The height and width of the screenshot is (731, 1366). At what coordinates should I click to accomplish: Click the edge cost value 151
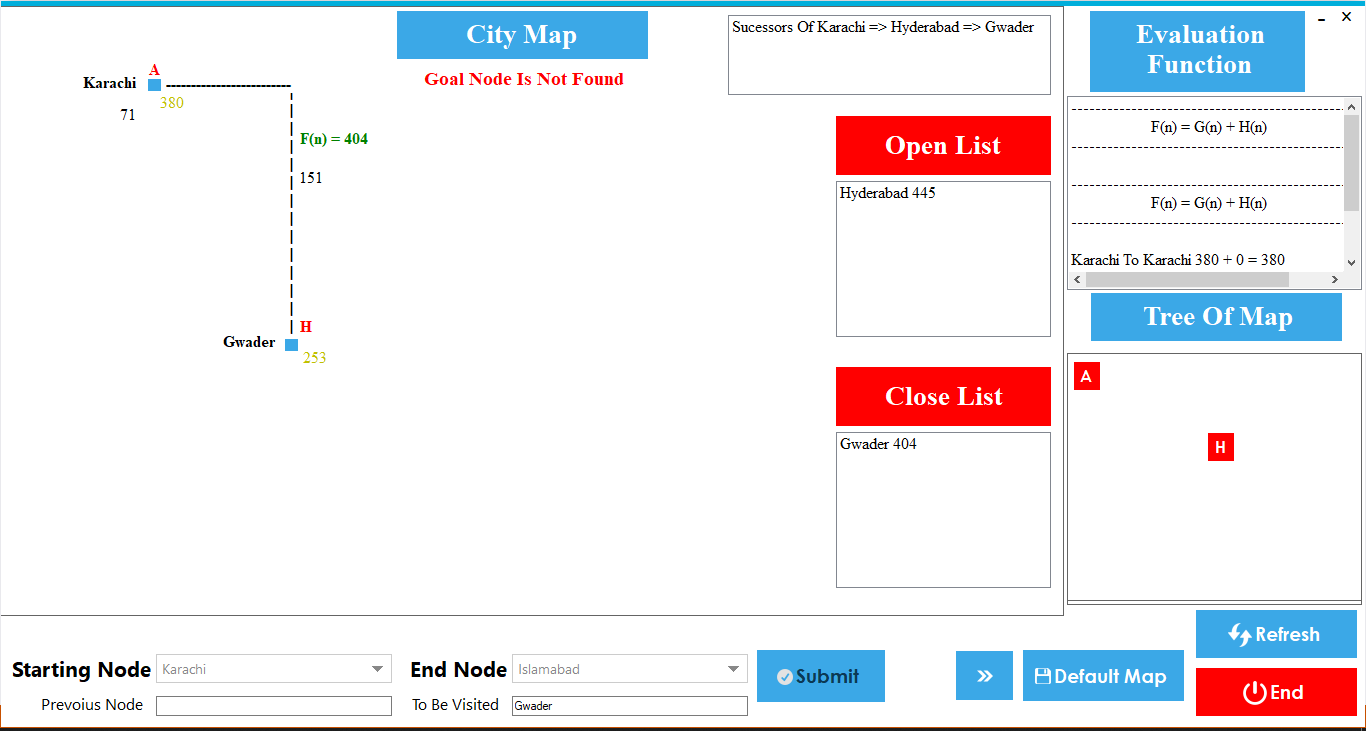pyautogui.click(x=311, y=178)
